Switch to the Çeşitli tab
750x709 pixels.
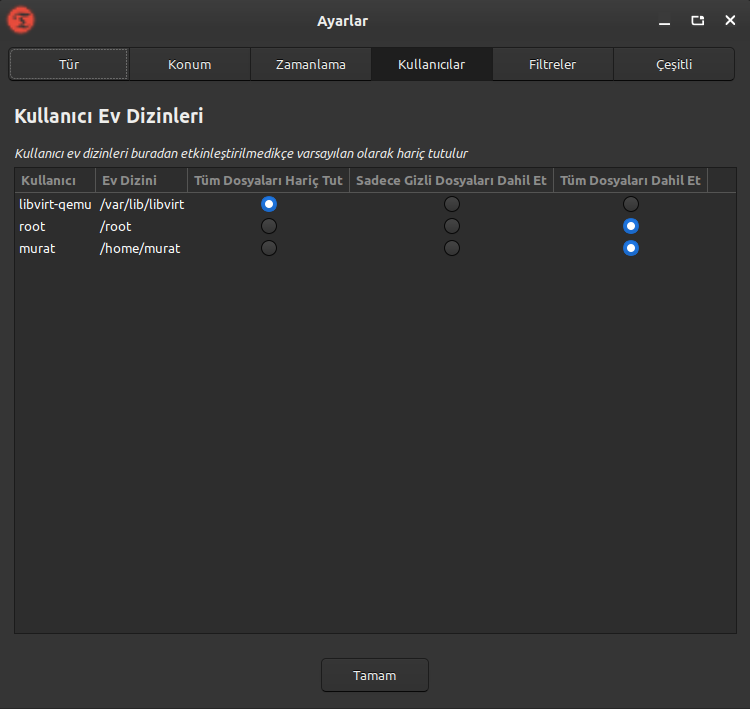click(673, 65)
